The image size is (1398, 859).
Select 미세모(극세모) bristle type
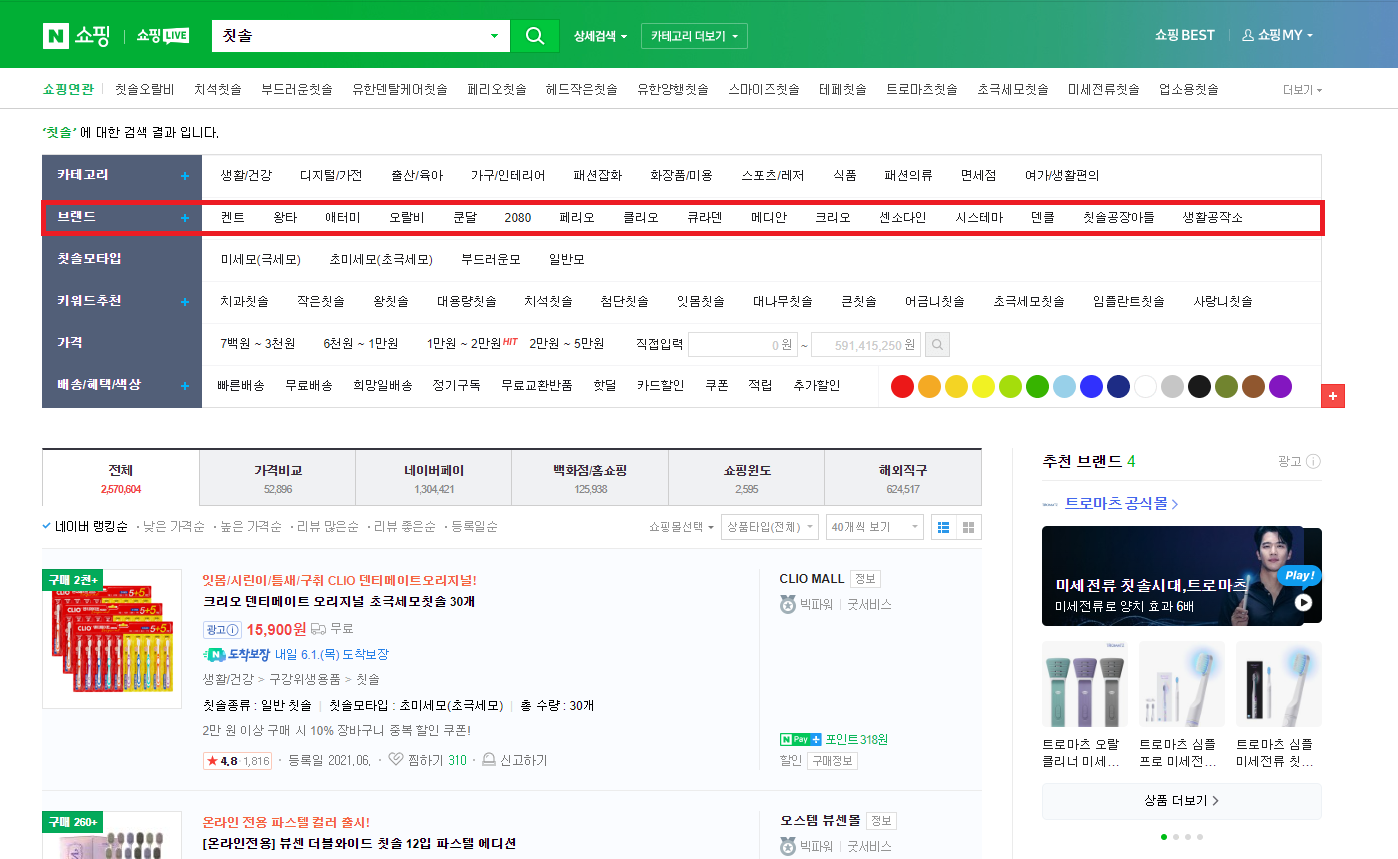click(261, 260)
